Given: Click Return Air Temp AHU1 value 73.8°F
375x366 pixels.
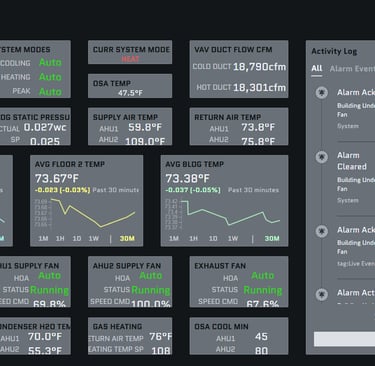Looking at the screenshot, I should [x=258, y=127].
